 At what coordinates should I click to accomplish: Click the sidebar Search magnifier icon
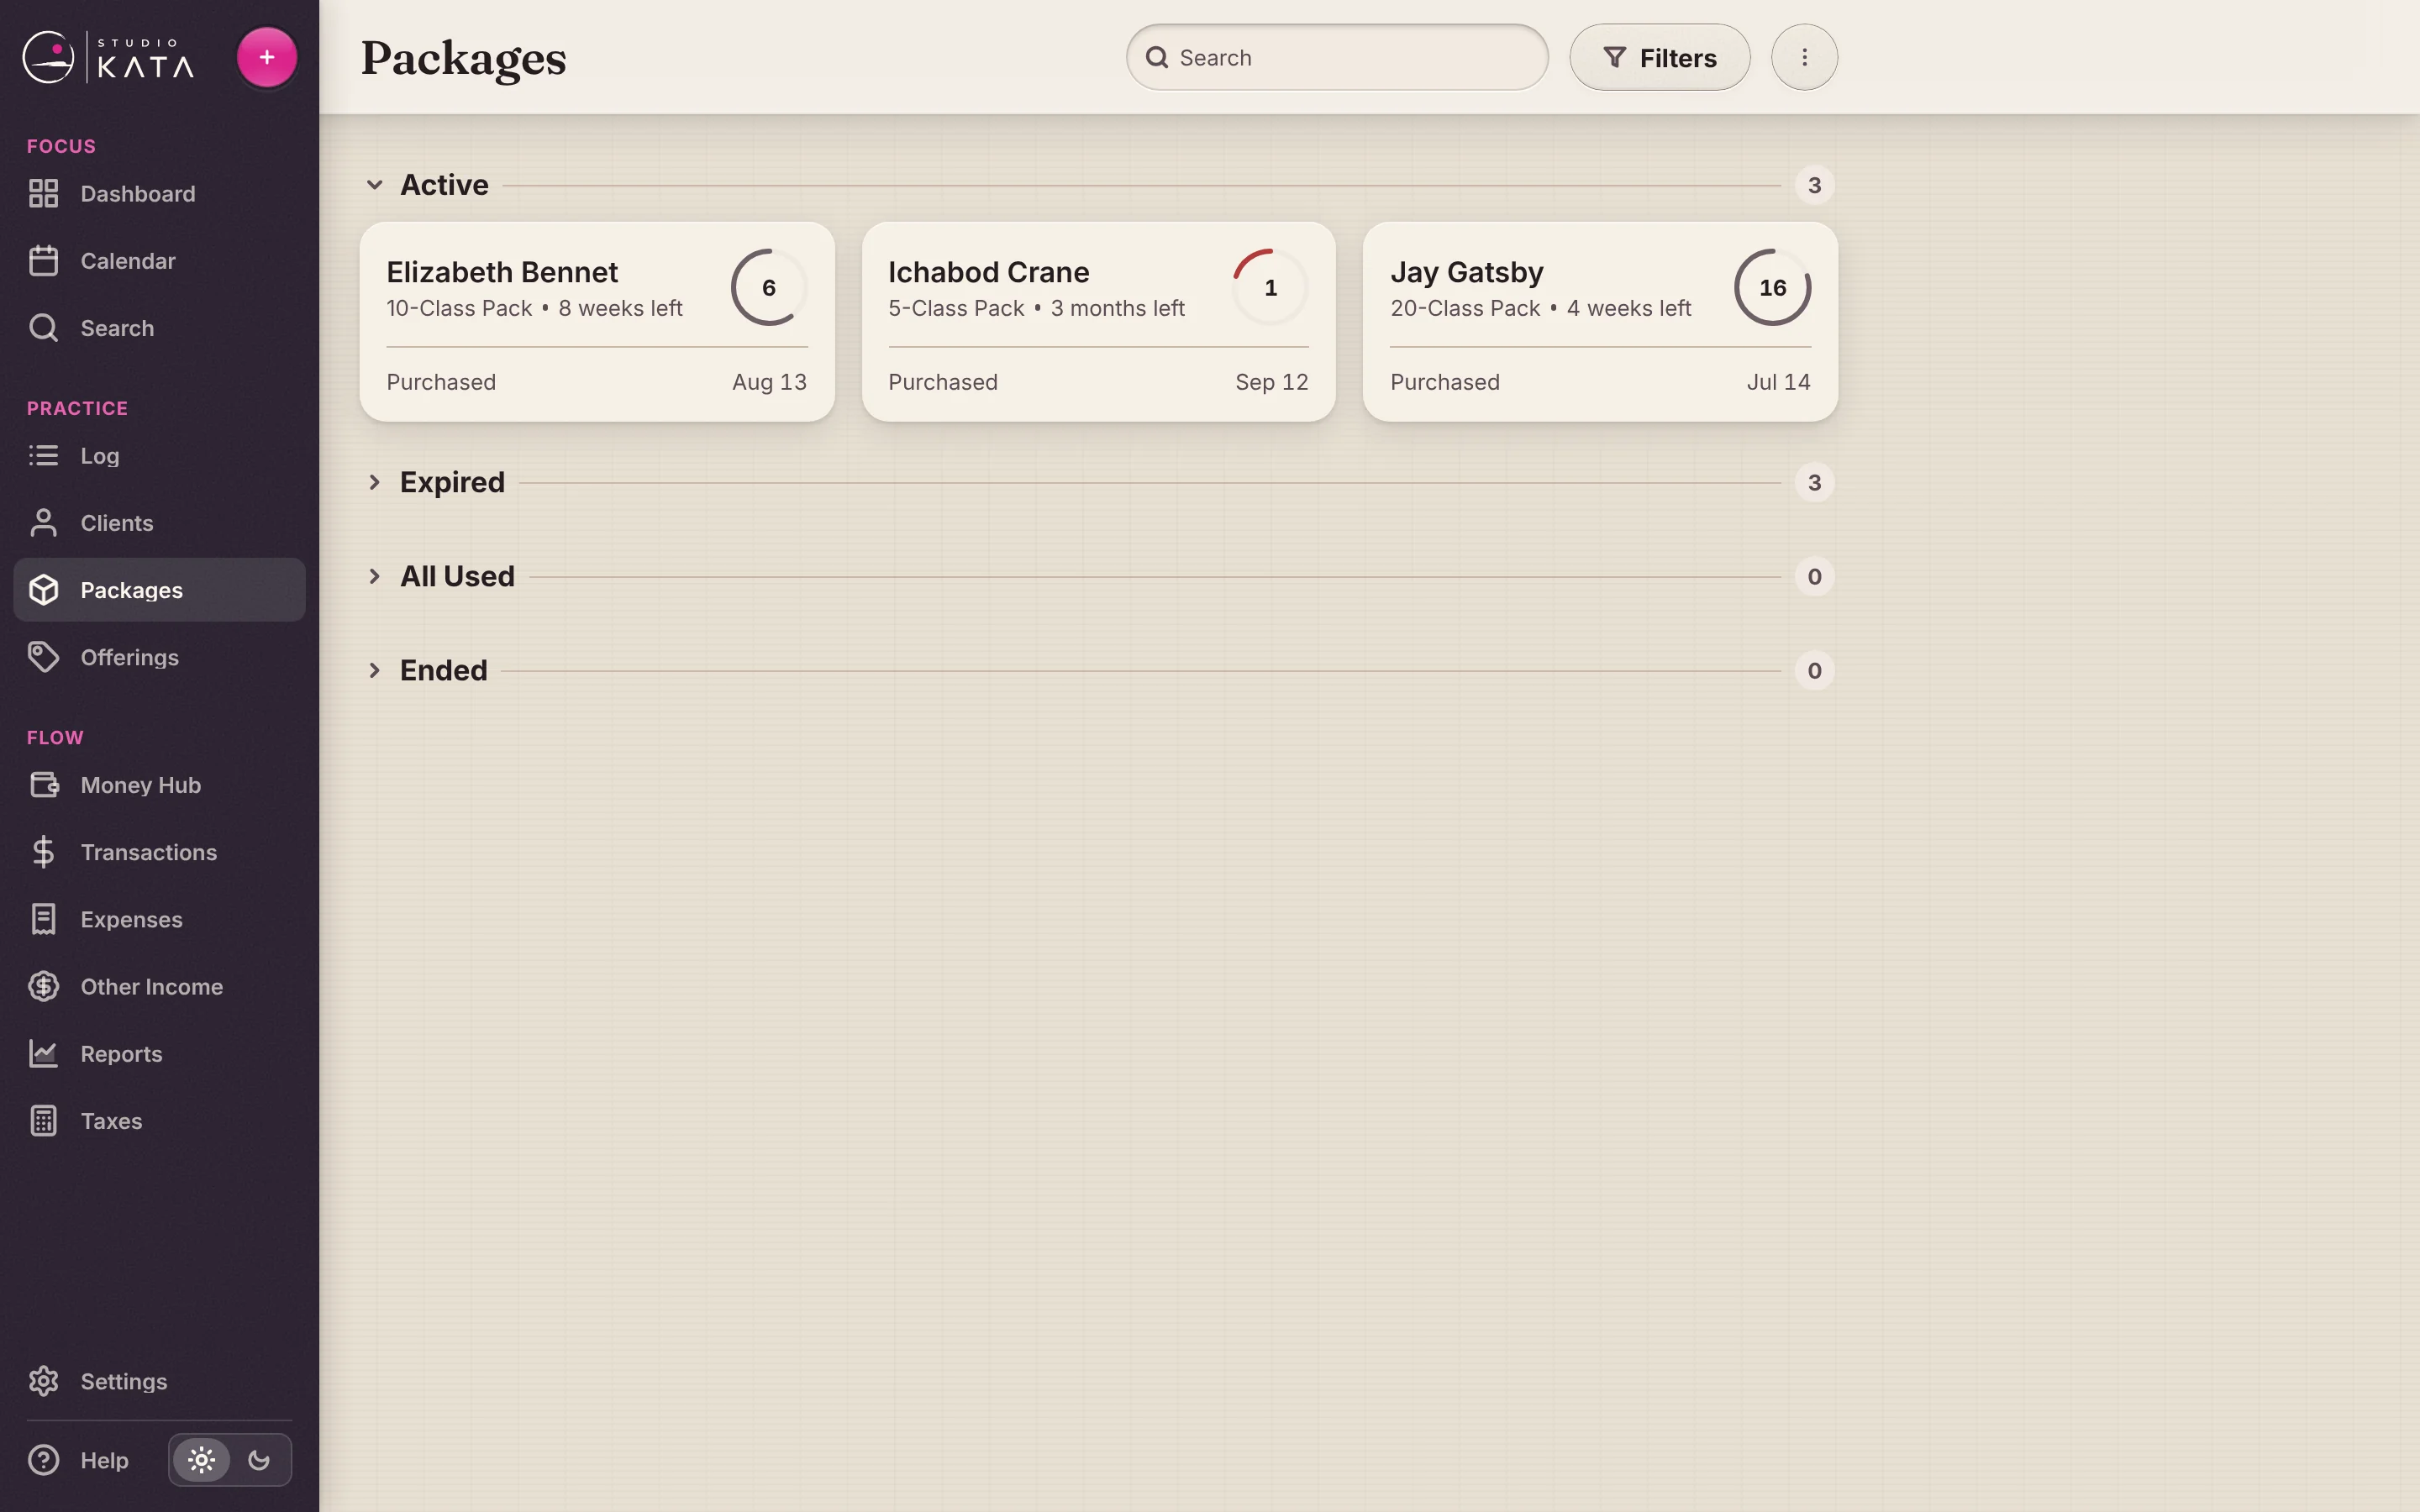point(43,327)
